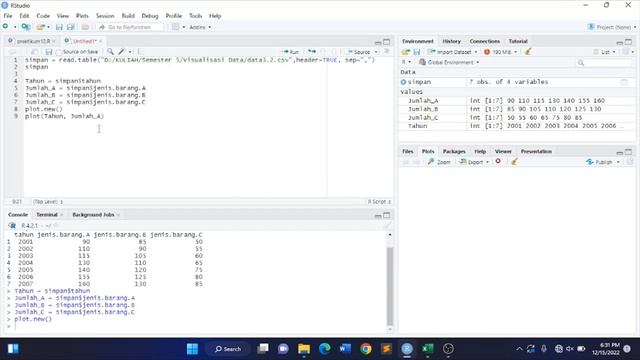
Task: Switch to the Connections tab
Action: click(x=484, y=41)
